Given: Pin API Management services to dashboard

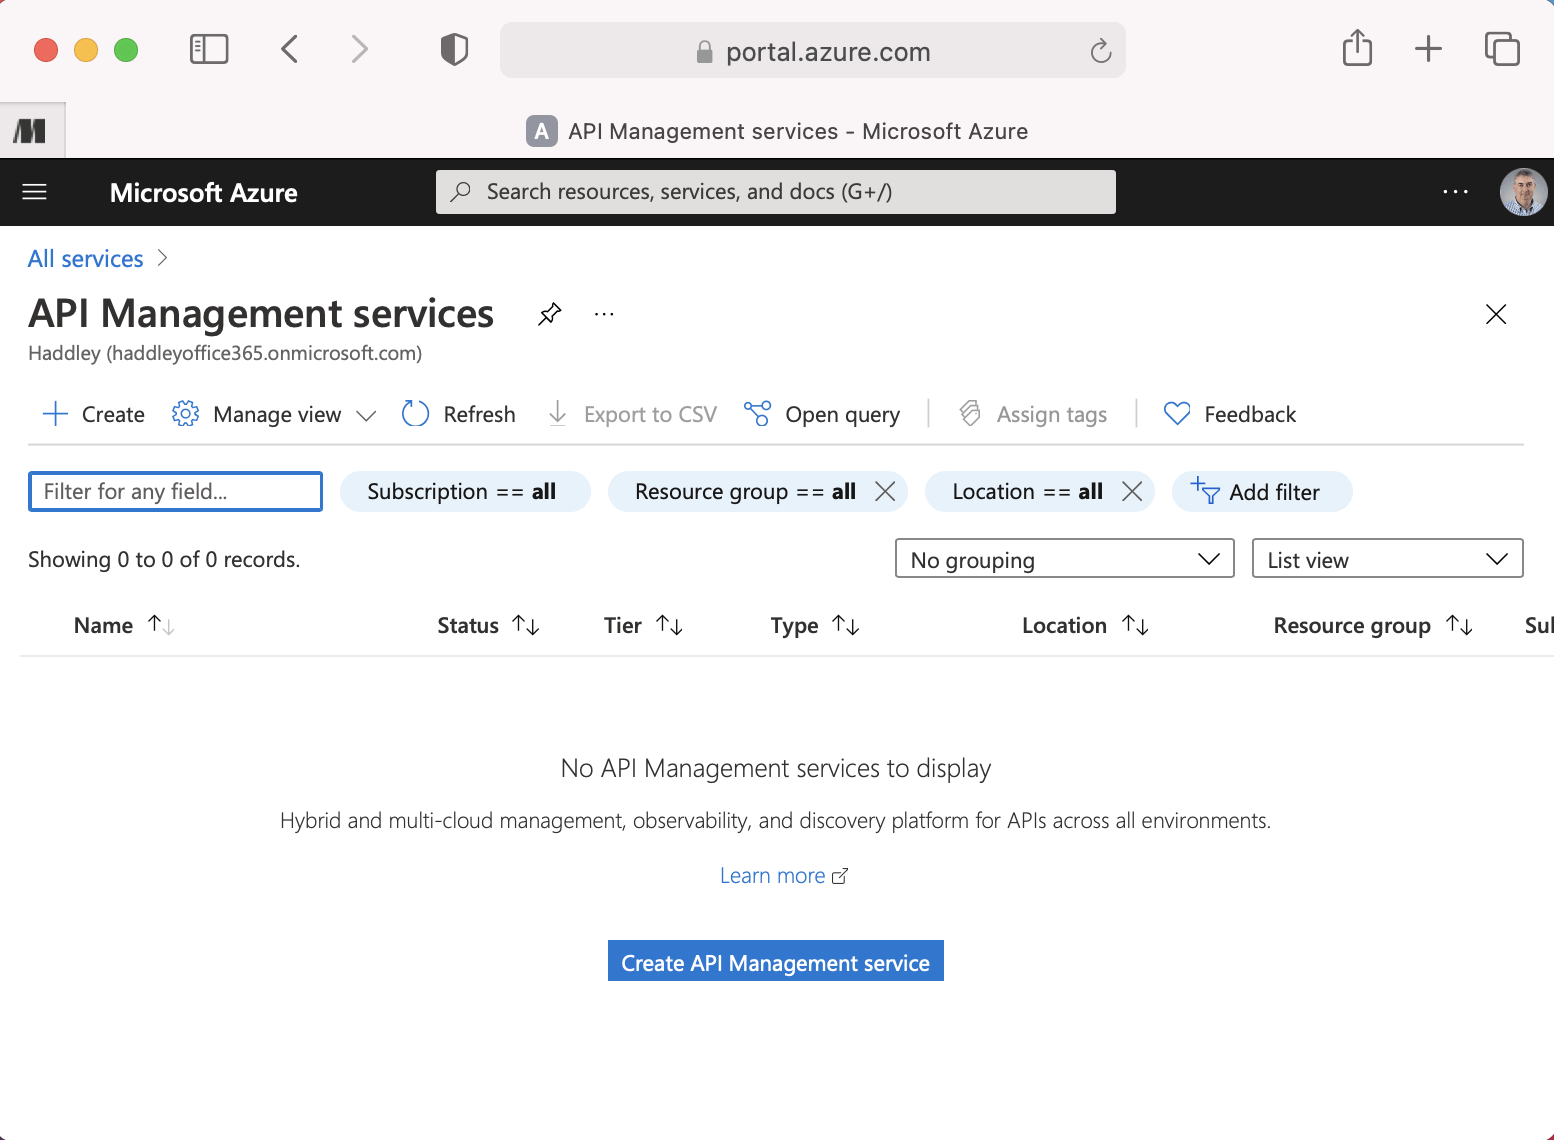Looking at the screenshot, I should (x=549, y=314).
